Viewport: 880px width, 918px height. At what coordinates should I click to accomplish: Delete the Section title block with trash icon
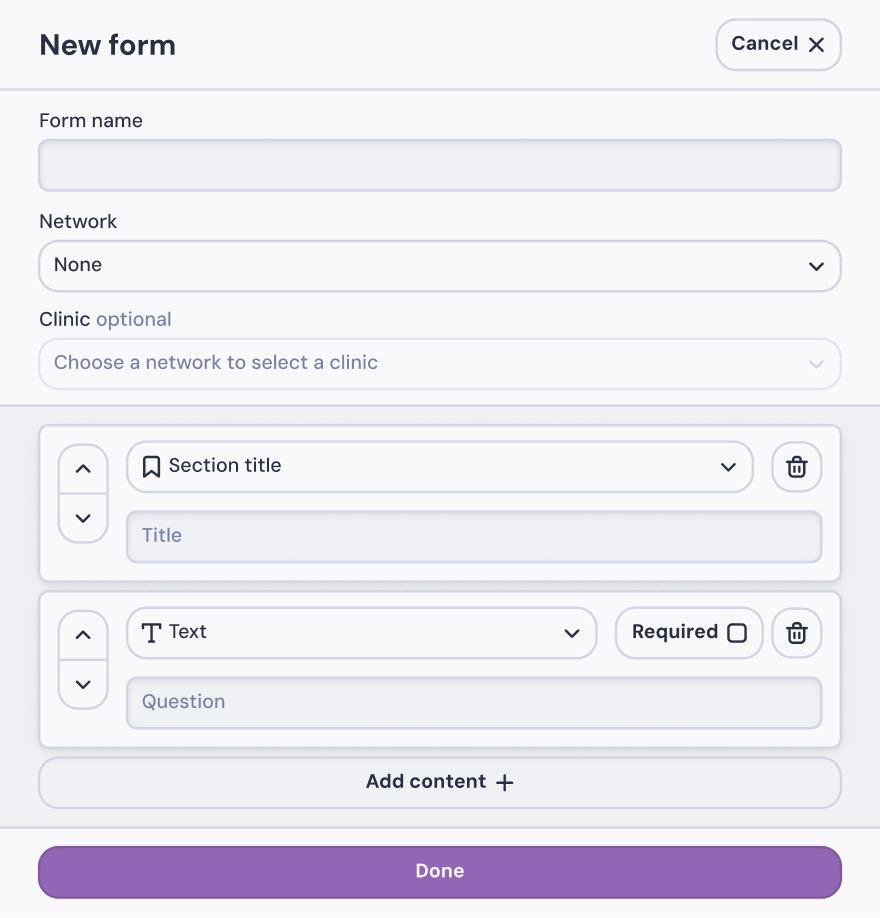(796, 467)
